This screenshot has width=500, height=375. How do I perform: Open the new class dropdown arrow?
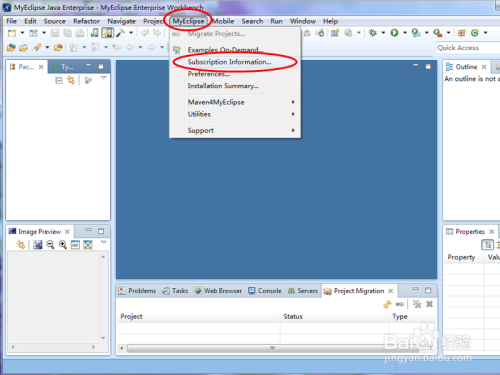[485, 33]
